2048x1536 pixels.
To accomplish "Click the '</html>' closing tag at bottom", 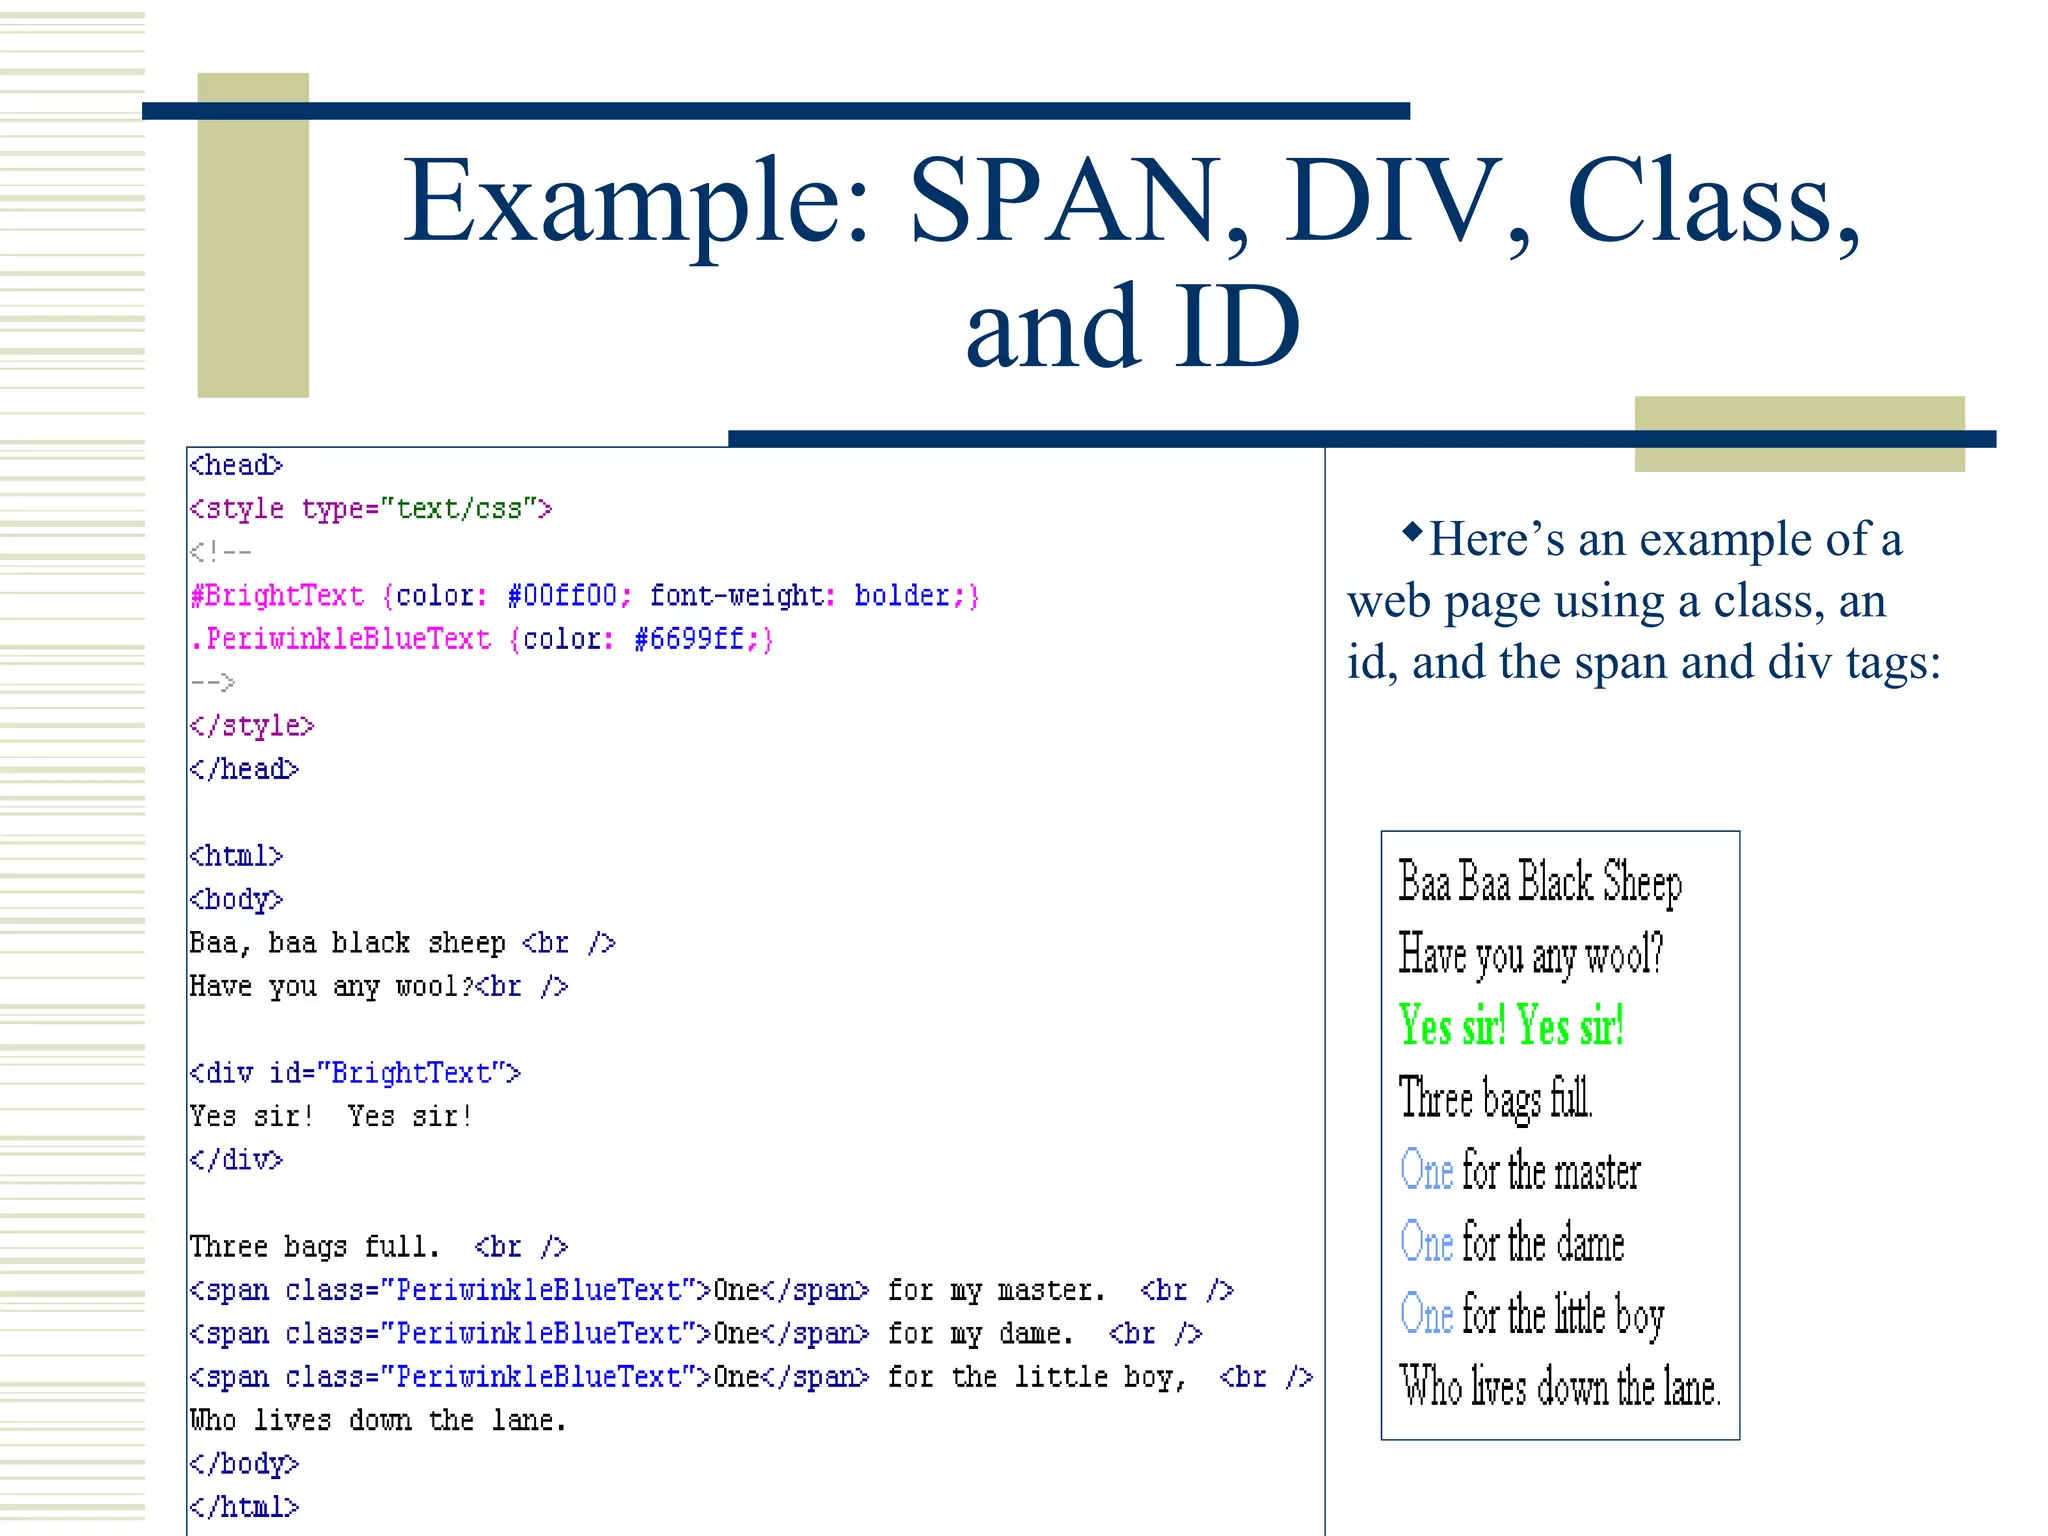I will tap(244, 1507).
